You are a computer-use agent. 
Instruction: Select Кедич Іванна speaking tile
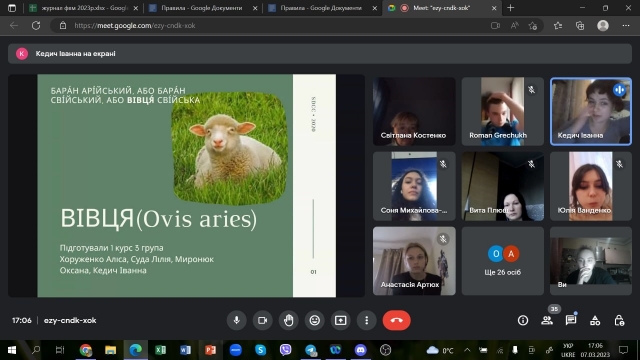point(591,111)
